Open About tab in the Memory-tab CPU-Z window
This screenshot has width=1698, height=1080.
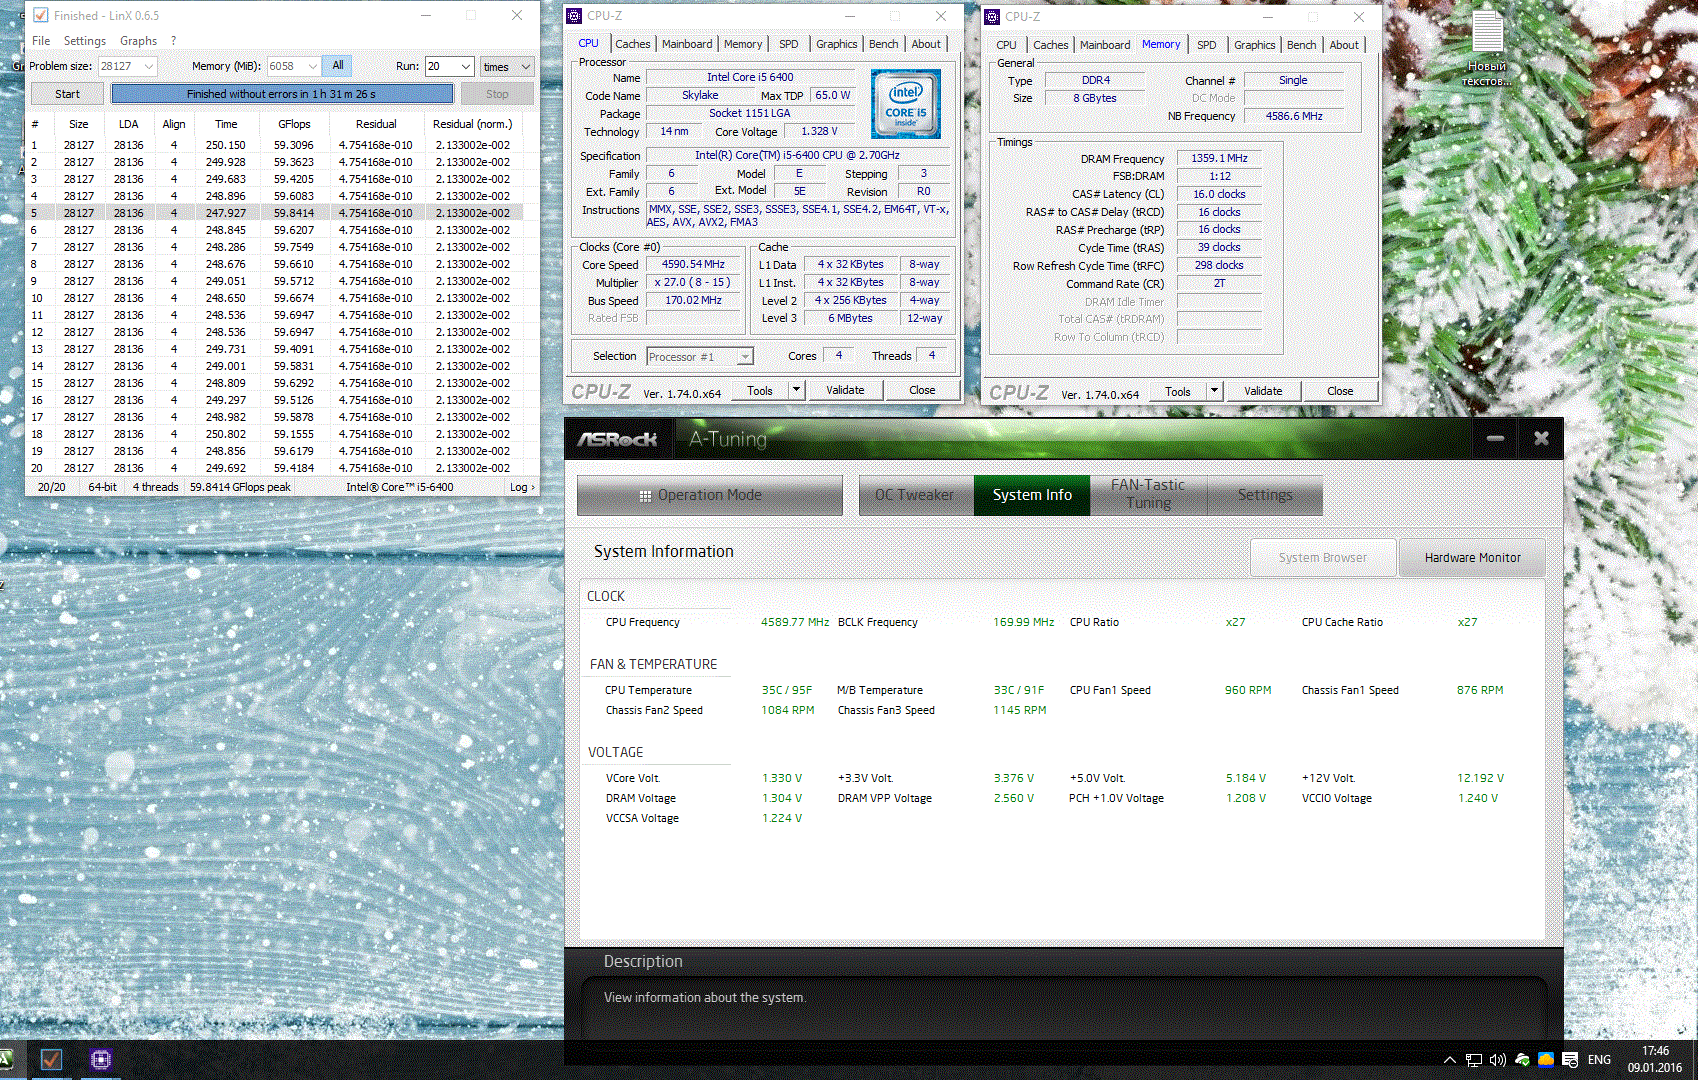point(1344,45)
